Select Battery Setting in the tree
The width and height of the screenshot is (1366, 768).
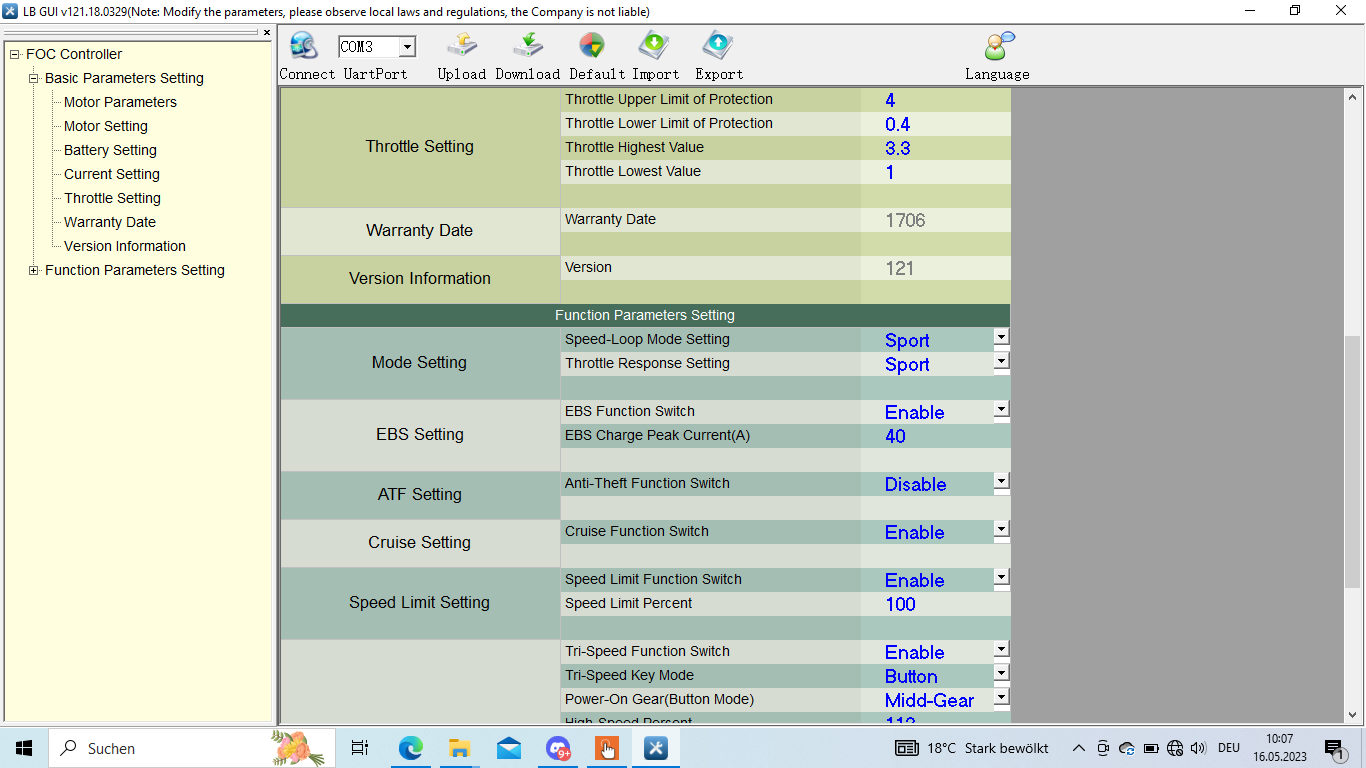[110, 150]
